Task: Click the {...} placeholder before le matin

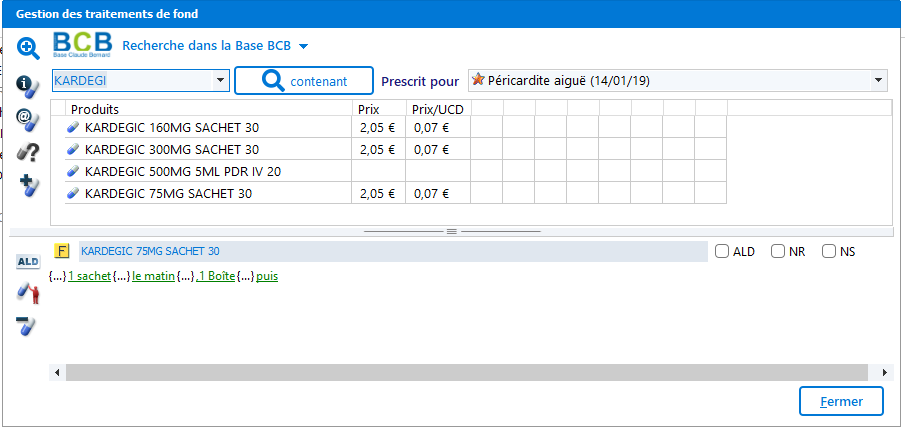Action: 121,276
